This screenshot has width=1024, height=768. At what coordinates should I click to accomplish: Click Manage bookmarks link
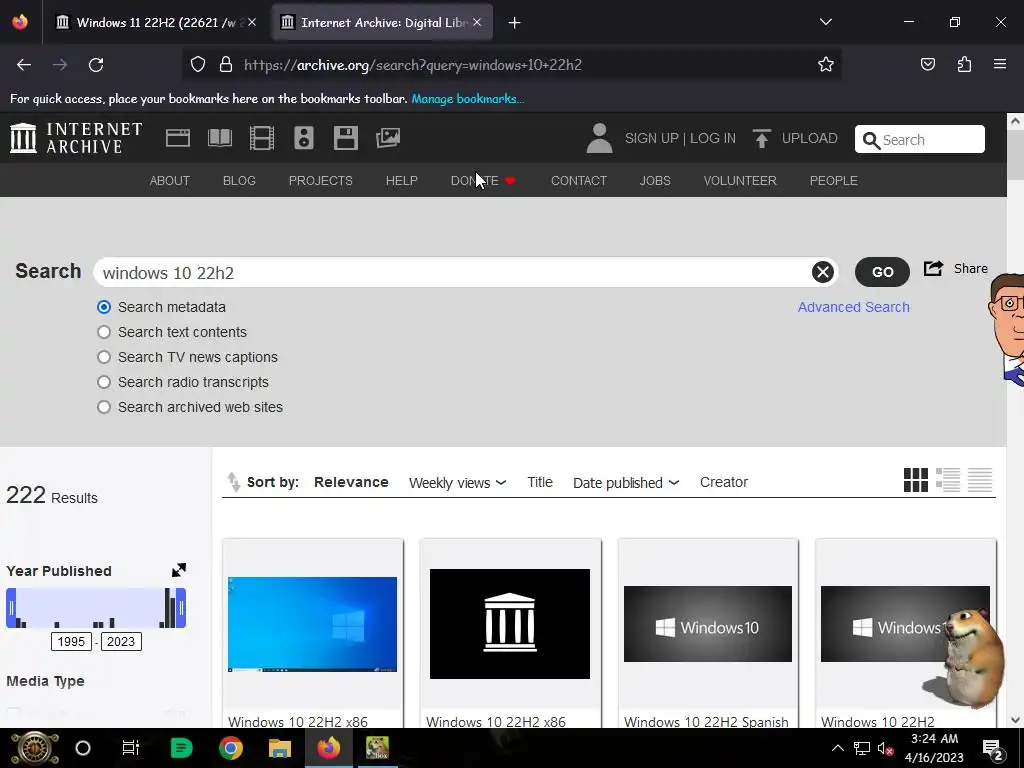[468, 99]
